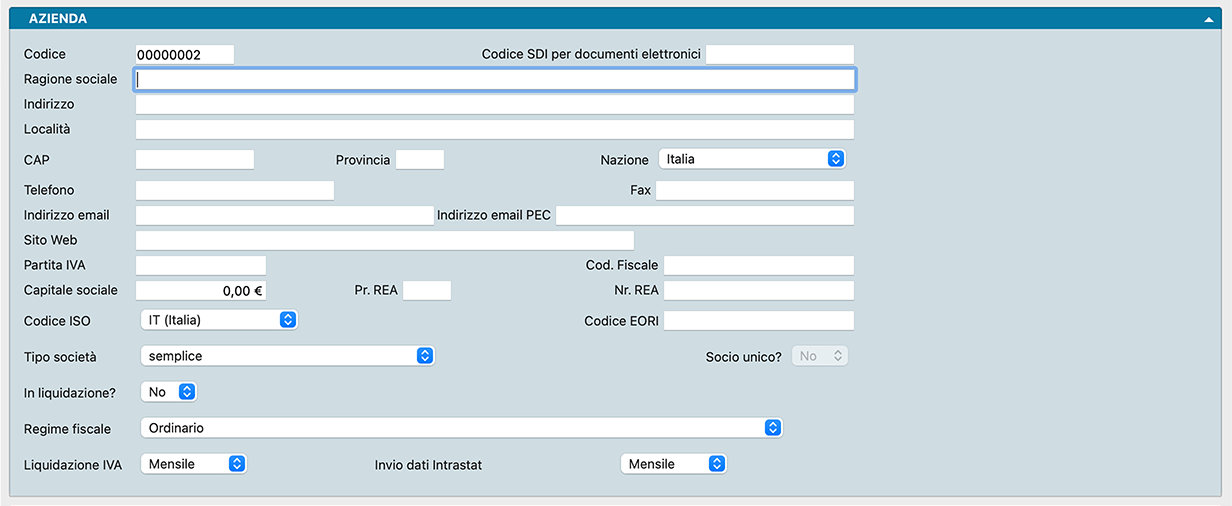Click into the Ragione sociale field
This screenshot has height=506, width=1232.
pyautogui.click(x=495, y=80)
